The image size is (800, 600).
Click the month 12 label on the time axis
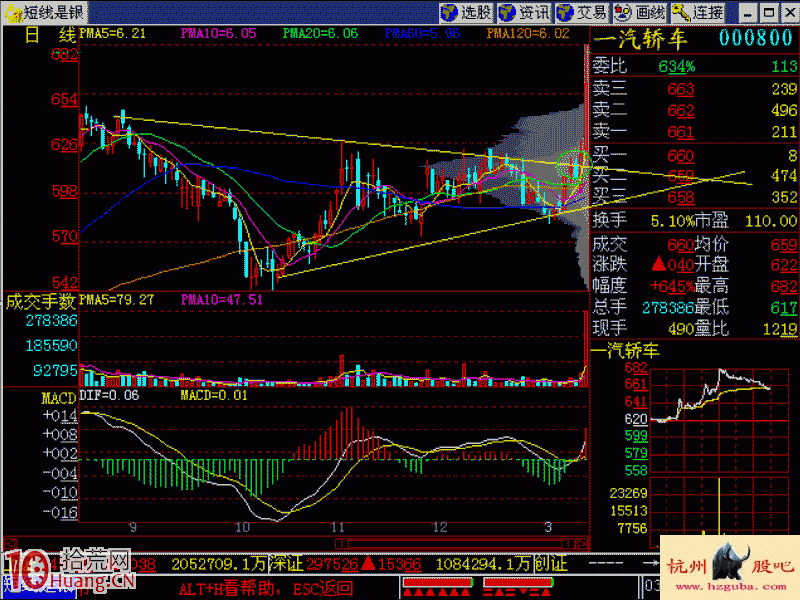(440, 527)
